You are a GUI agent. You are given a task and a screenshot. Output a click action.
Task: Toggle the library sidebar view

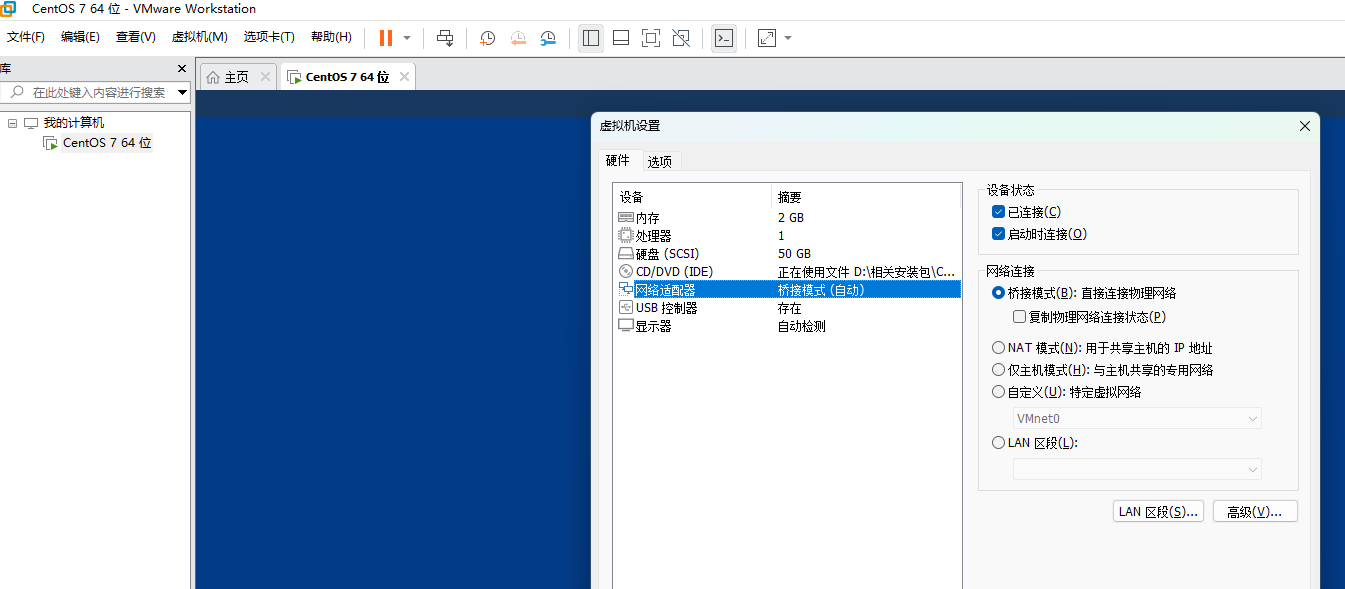(x=591, y=38)
